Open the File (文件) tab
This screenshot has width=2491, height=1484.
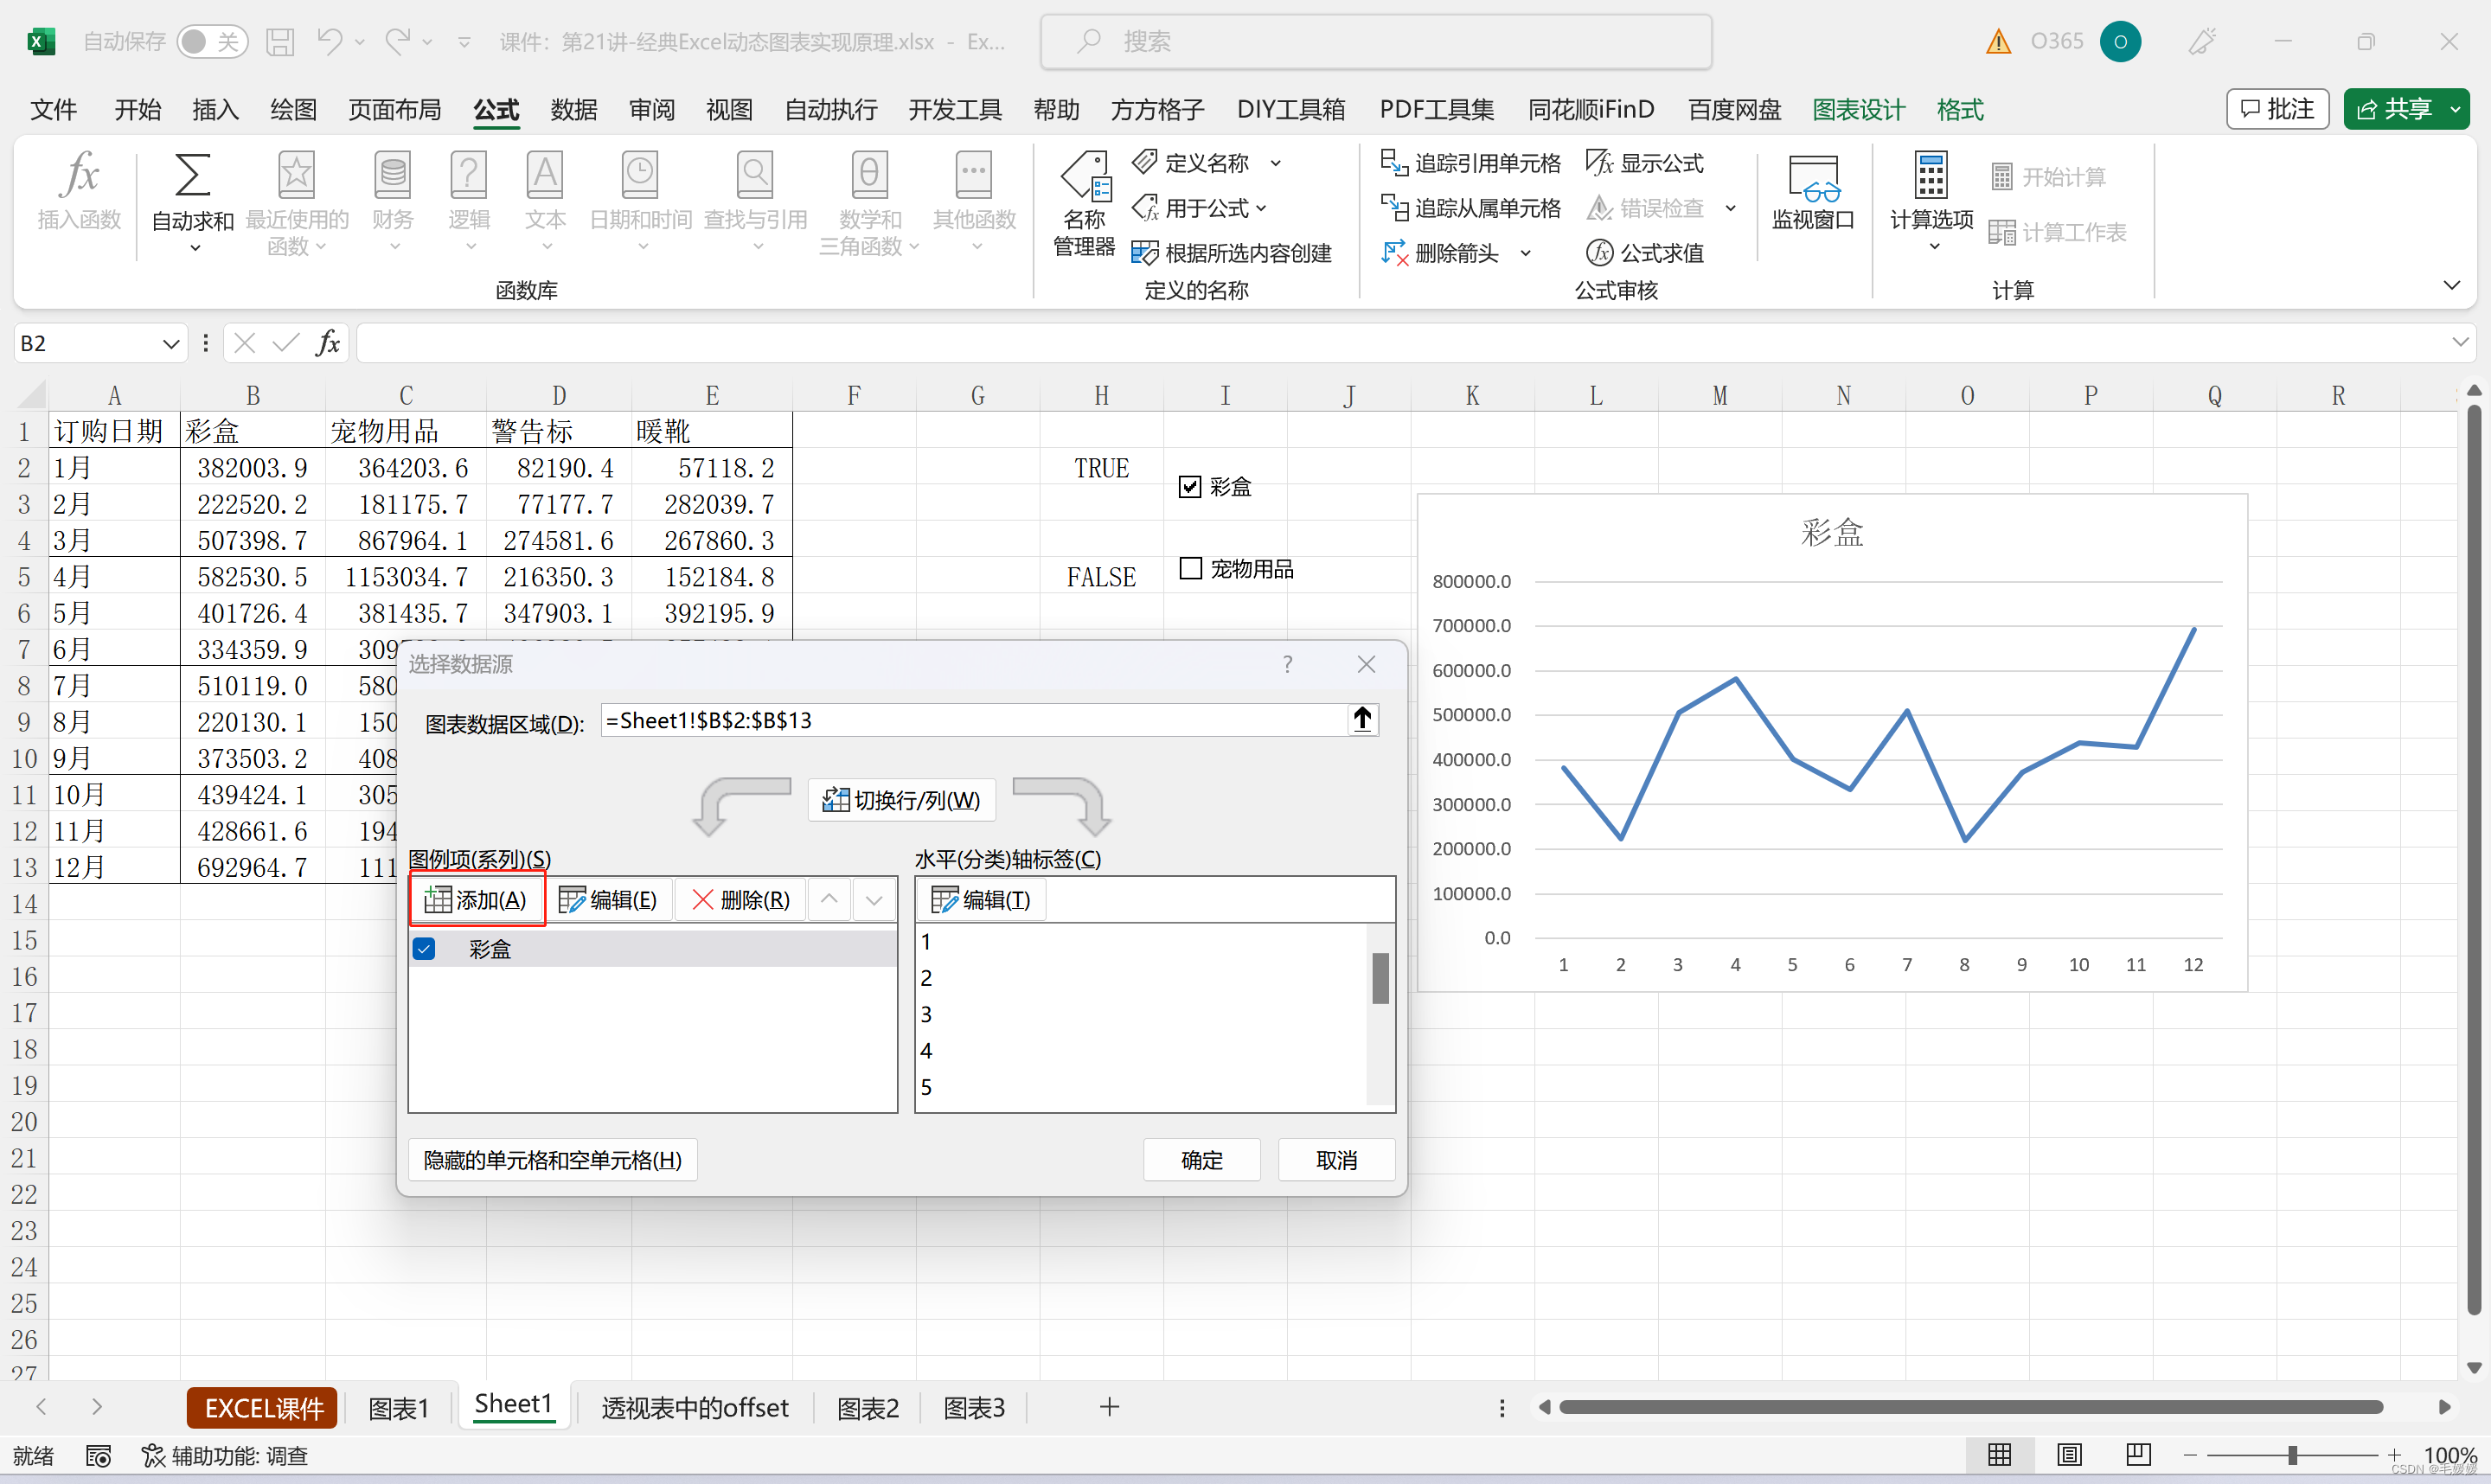coord(53,109)
